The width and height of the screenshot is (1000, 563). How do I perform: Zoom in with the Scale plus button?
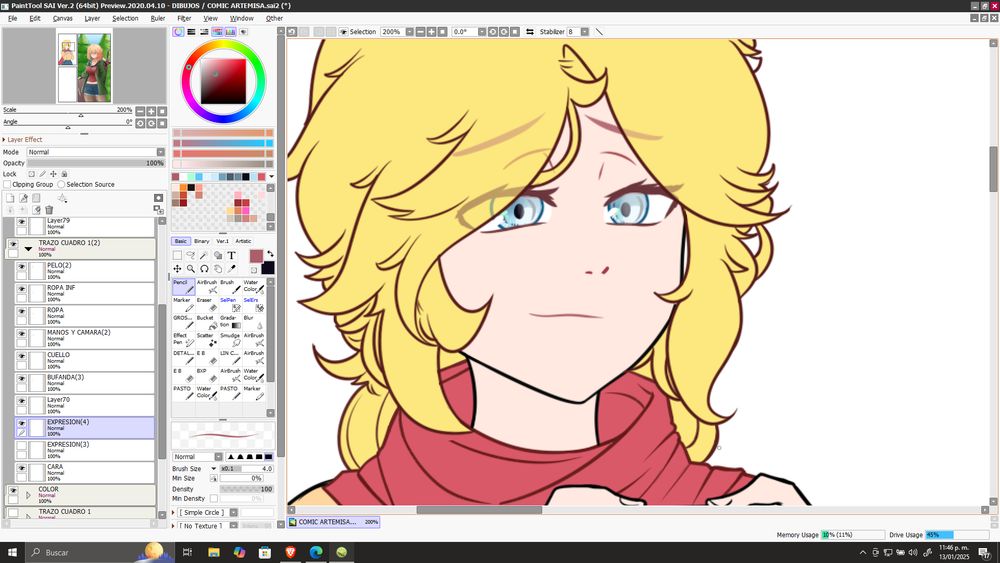click(x=151, y=111)
